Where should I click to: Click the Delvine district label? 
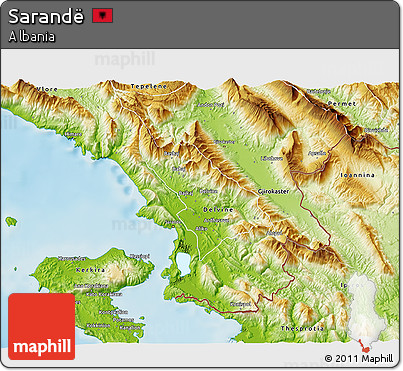pyautogui.click(x=218, y=210)
